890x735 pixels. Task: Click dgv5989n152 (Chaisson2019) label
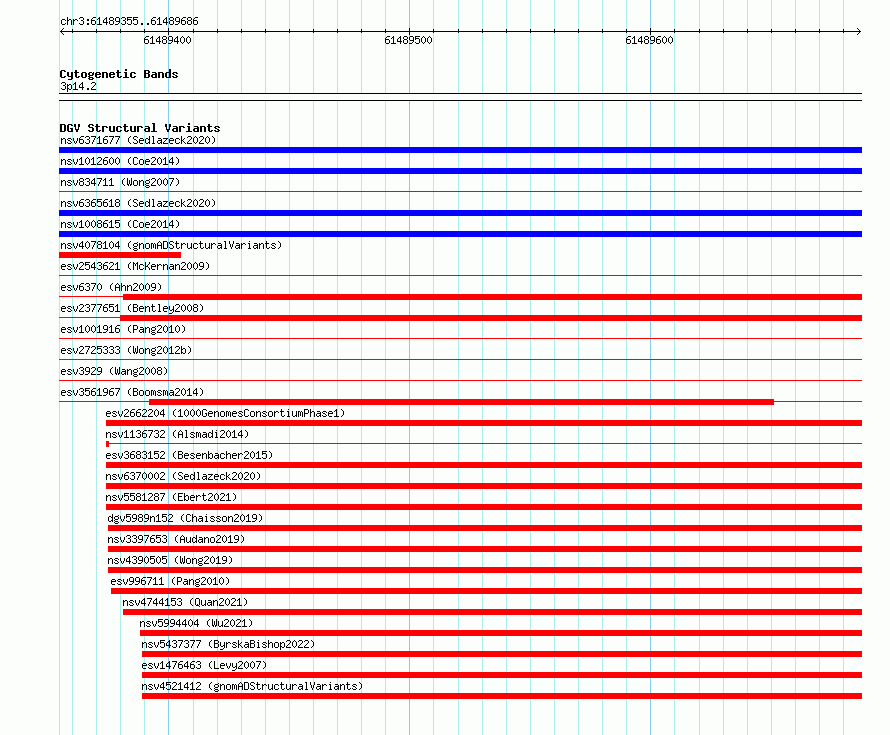185,518
